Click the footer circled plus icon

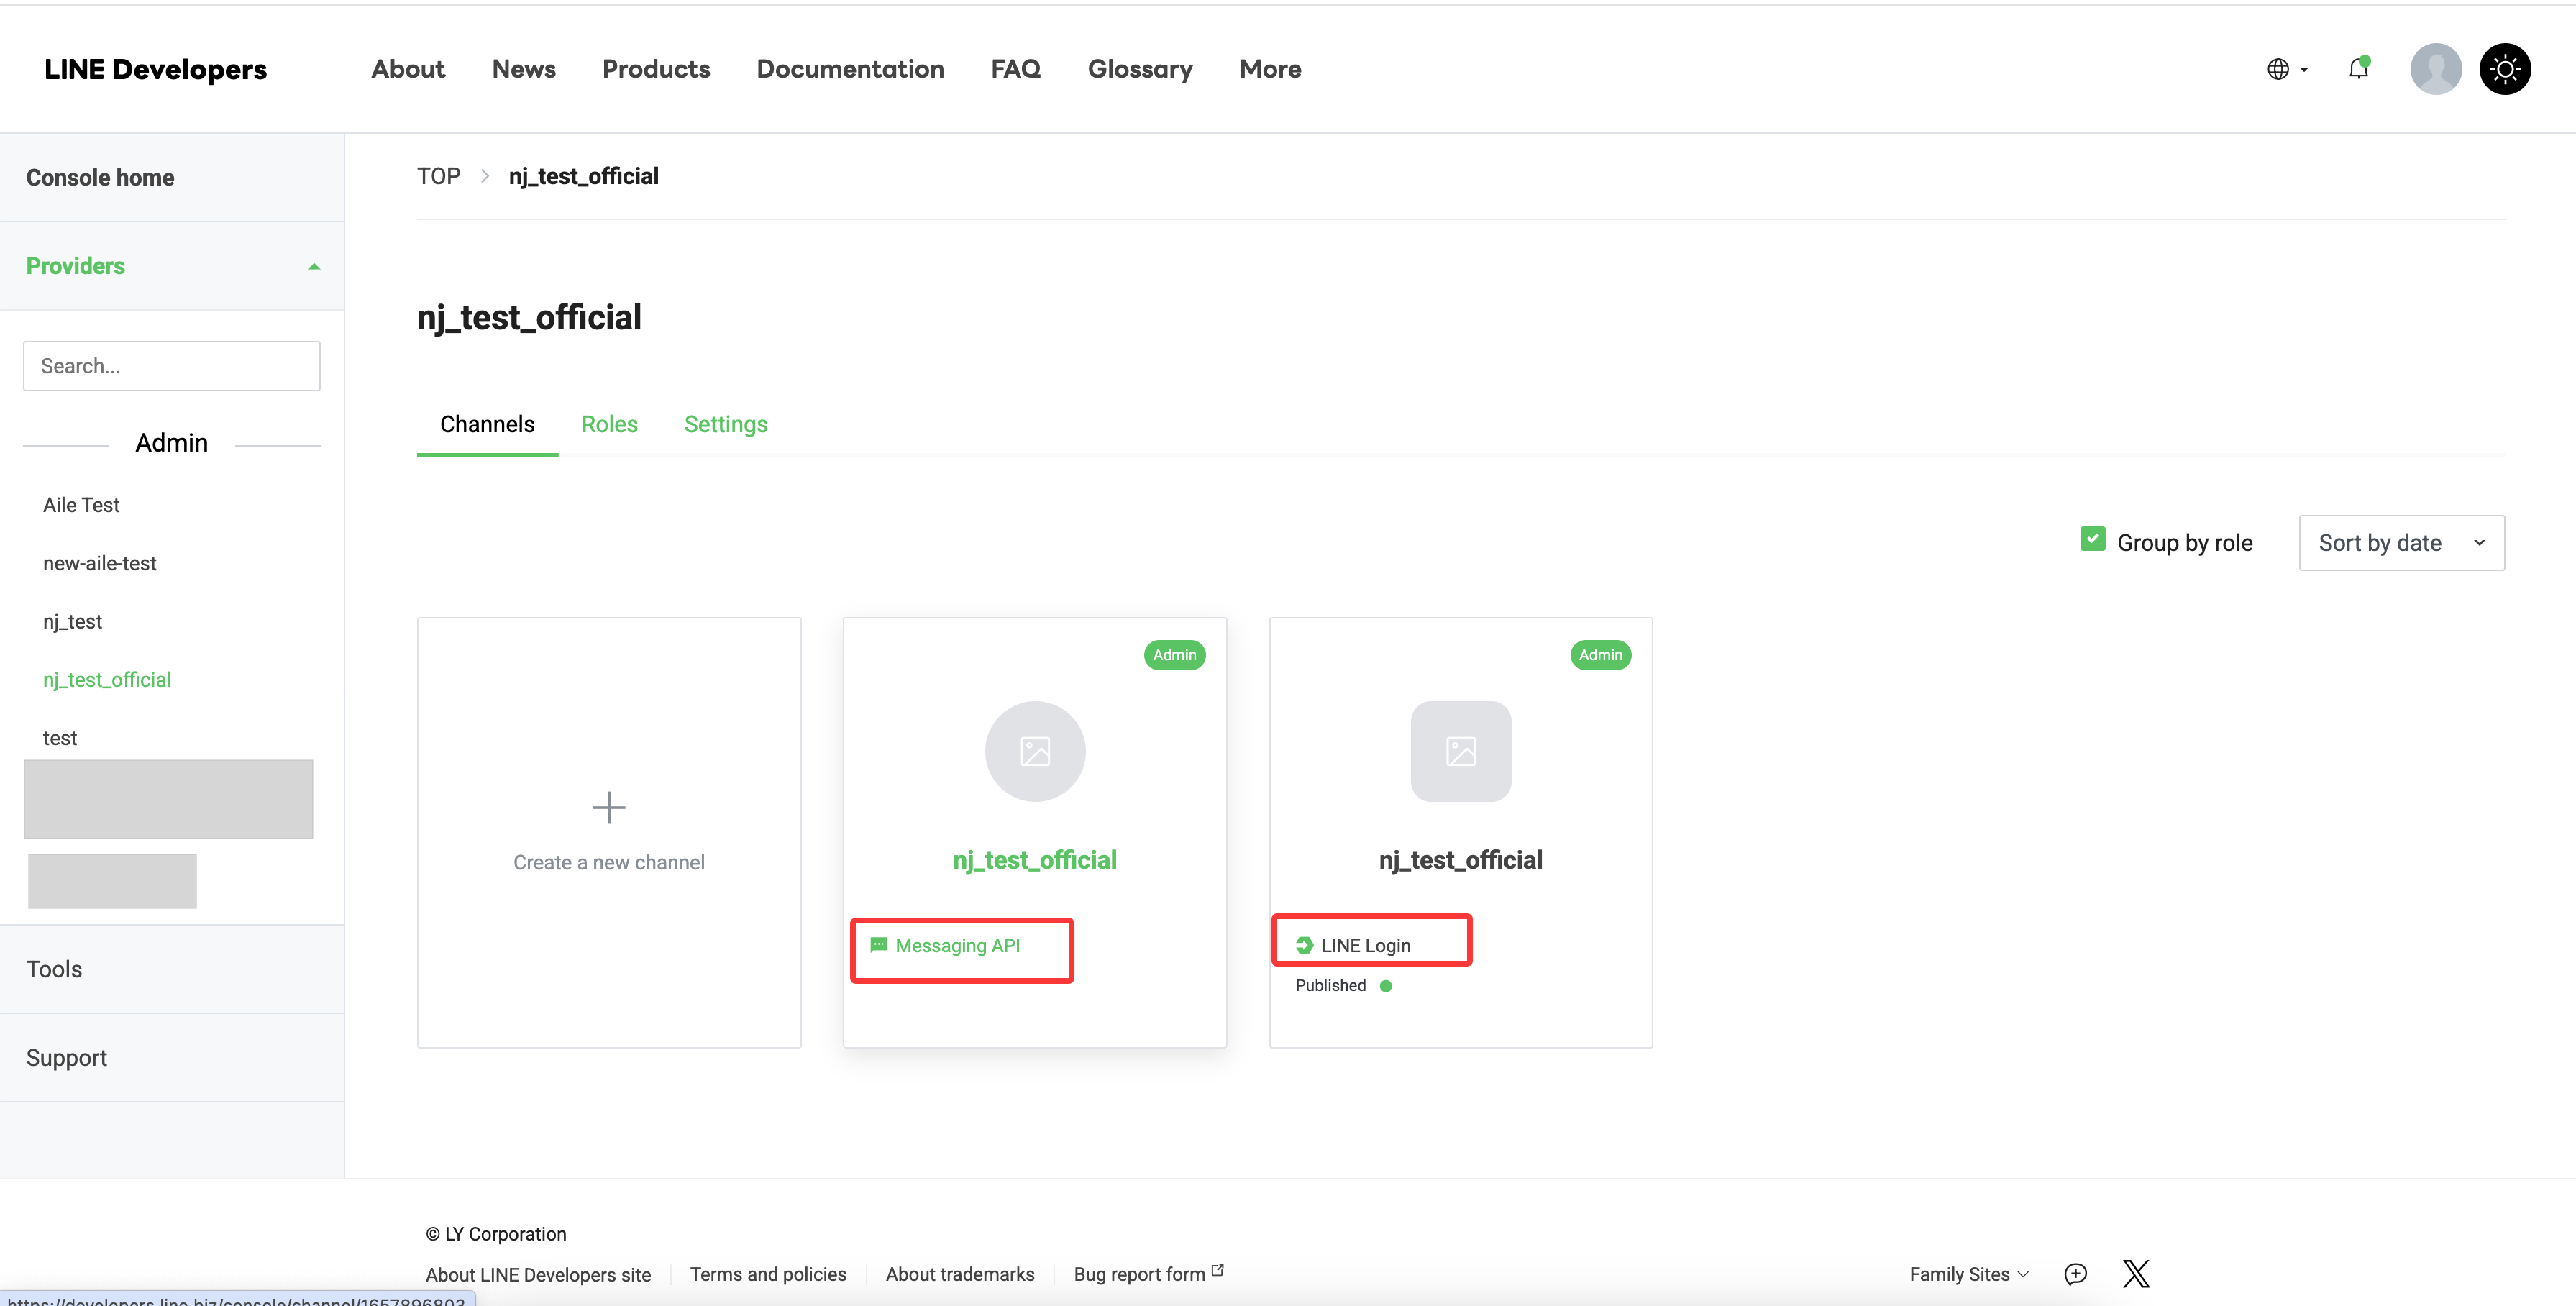point(2075,1273)
